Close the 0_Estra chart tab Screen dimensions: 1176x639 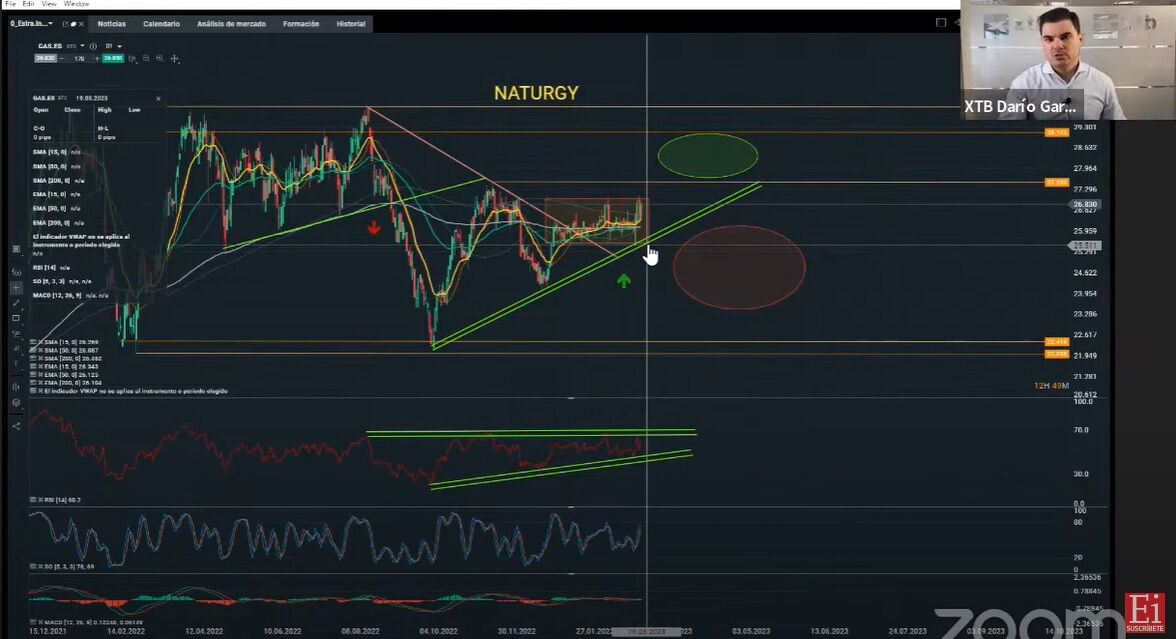[81, 24]
